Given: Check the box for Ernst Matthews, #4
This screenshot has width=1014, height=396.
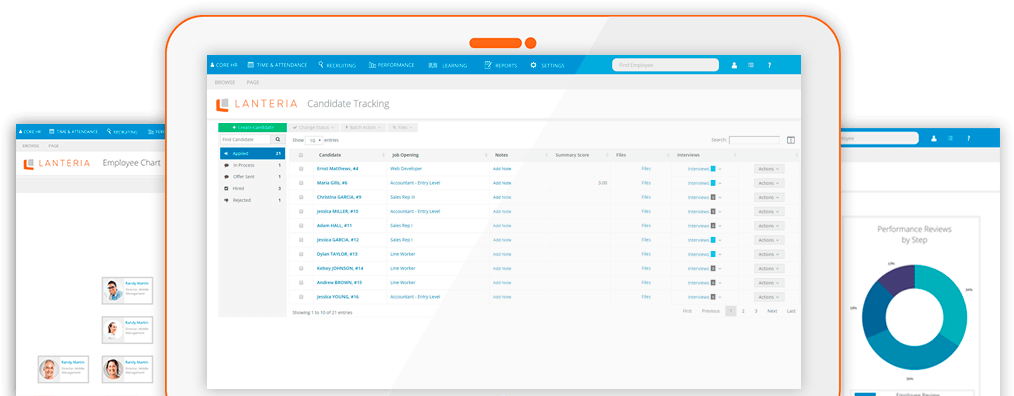Looking at the screenshot, I should (301, 168).
